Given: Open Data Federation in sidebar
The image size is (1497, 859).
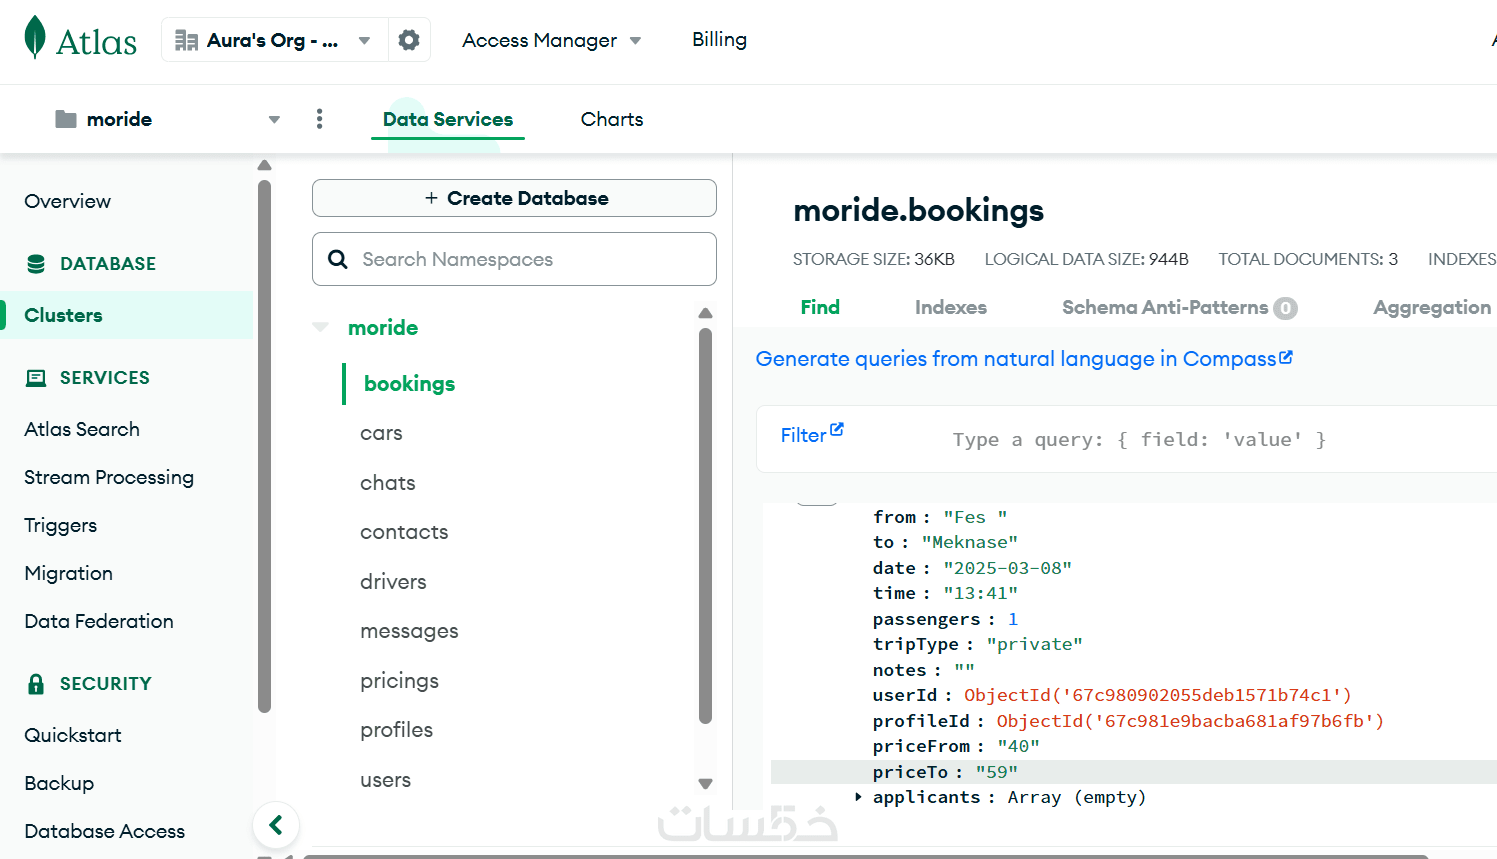Looking at the screenshot, I should (99, 622).
